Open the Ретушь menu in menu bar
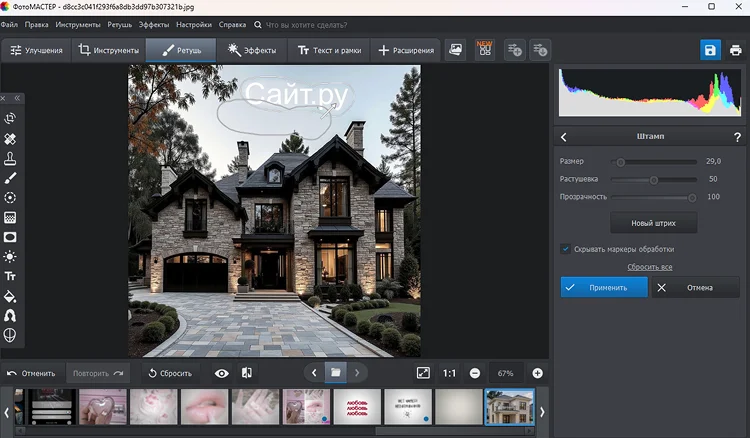This screenshot has height=438, width=750. coord(120,24)
